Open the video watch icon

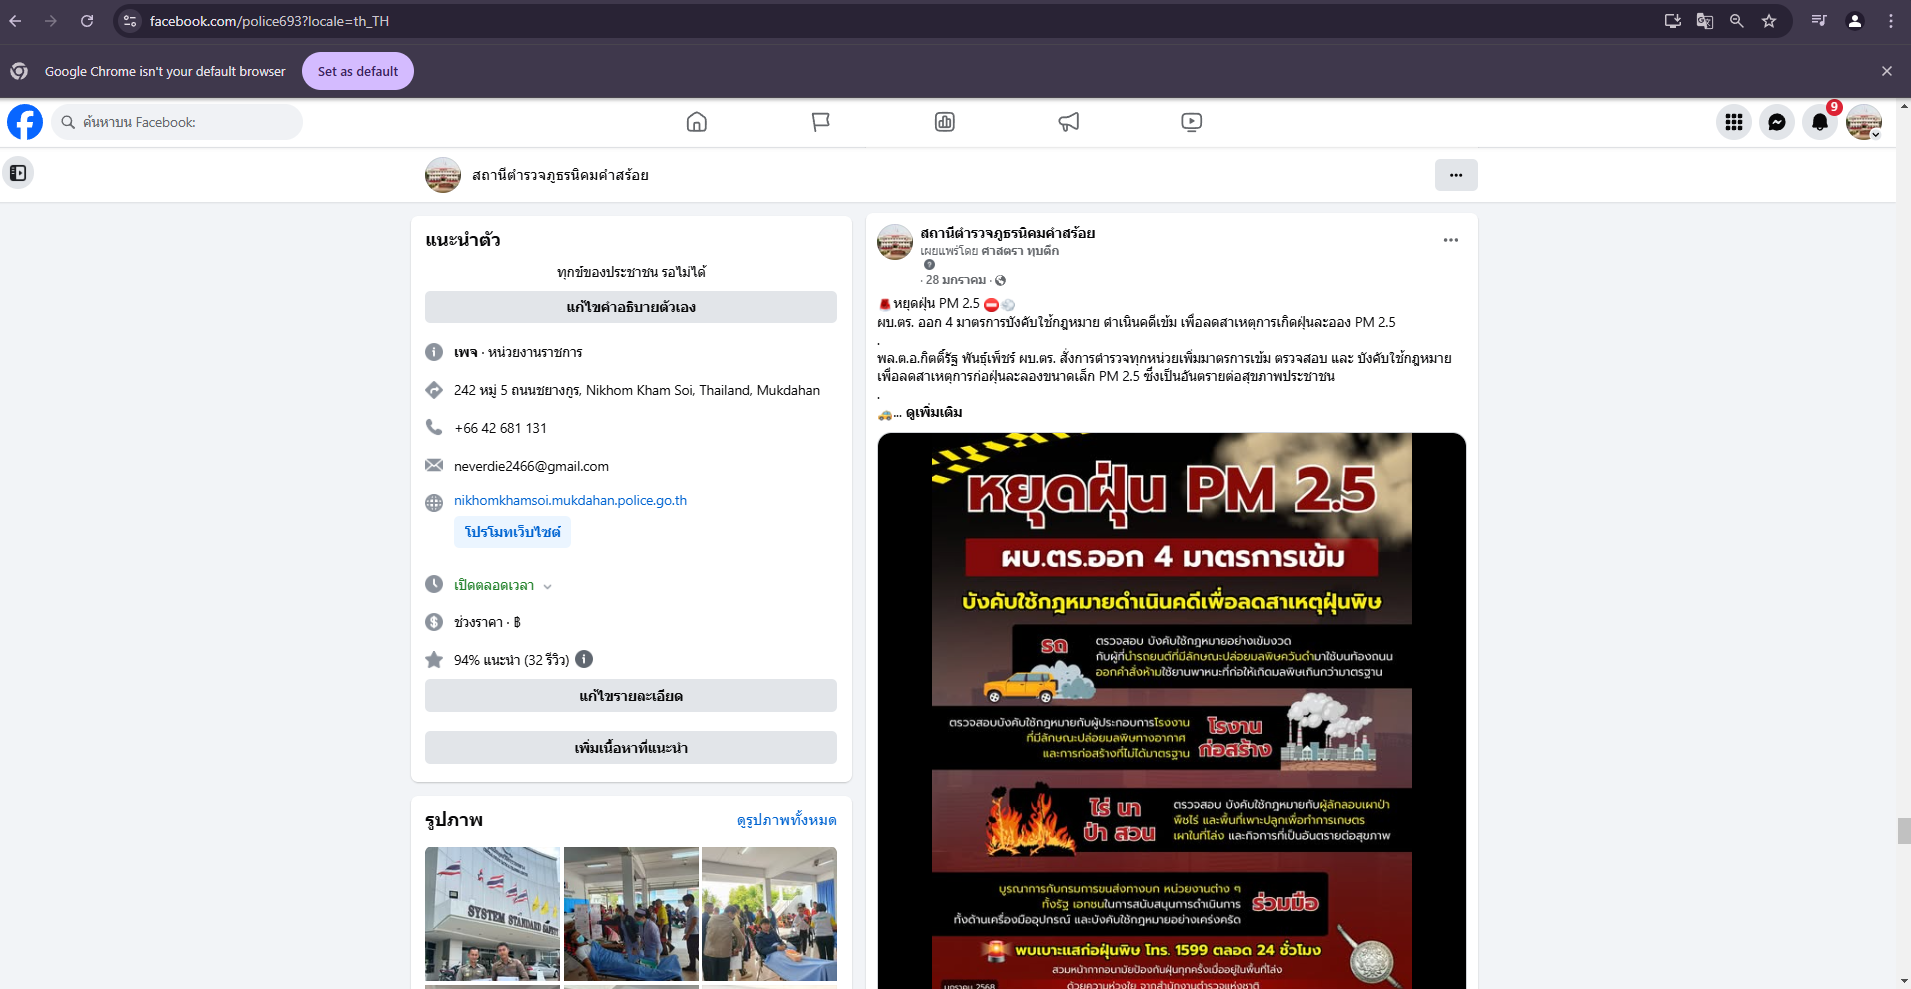[1191, 122]
